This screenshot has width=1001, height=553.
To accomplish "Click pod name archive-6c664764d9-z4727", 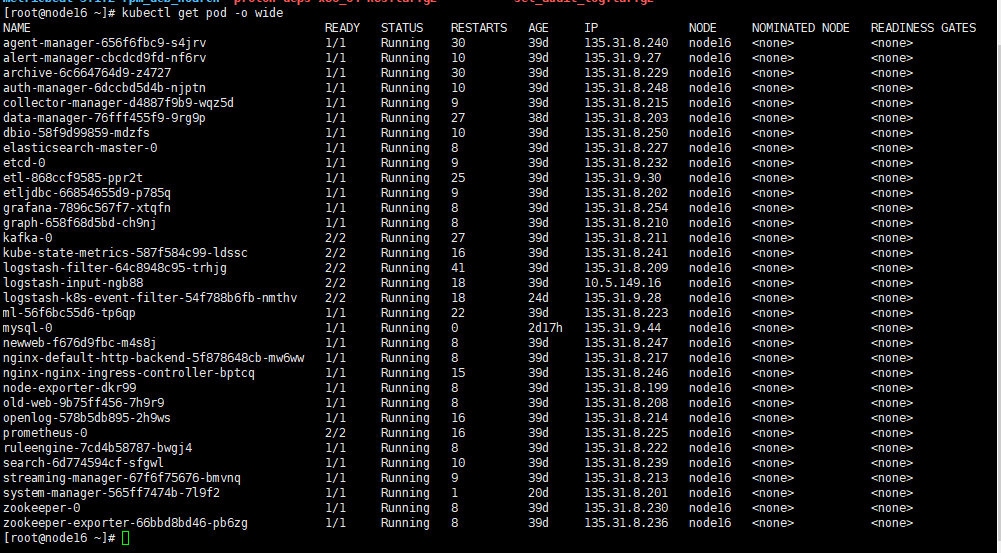I will pyautogui.click(x=87, y=73).
